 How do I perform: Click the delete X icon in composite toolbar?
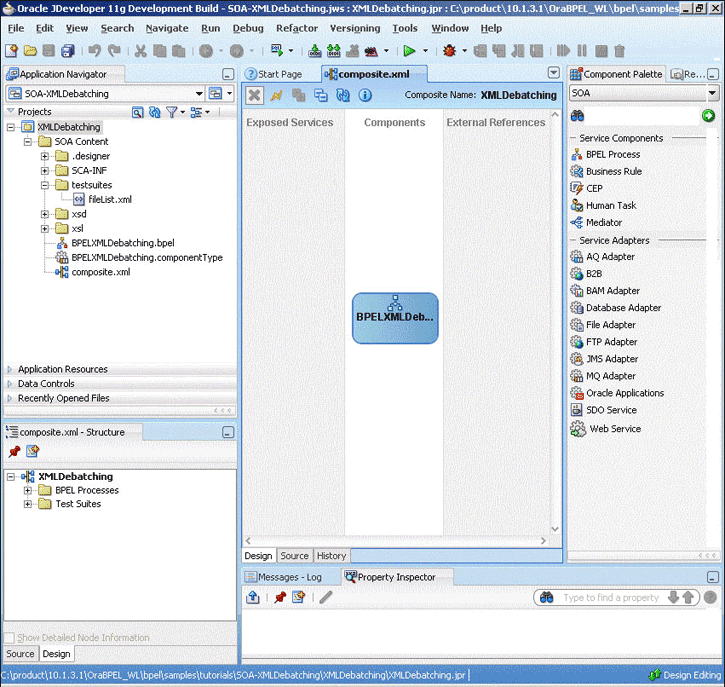click(x=254, y=95)
